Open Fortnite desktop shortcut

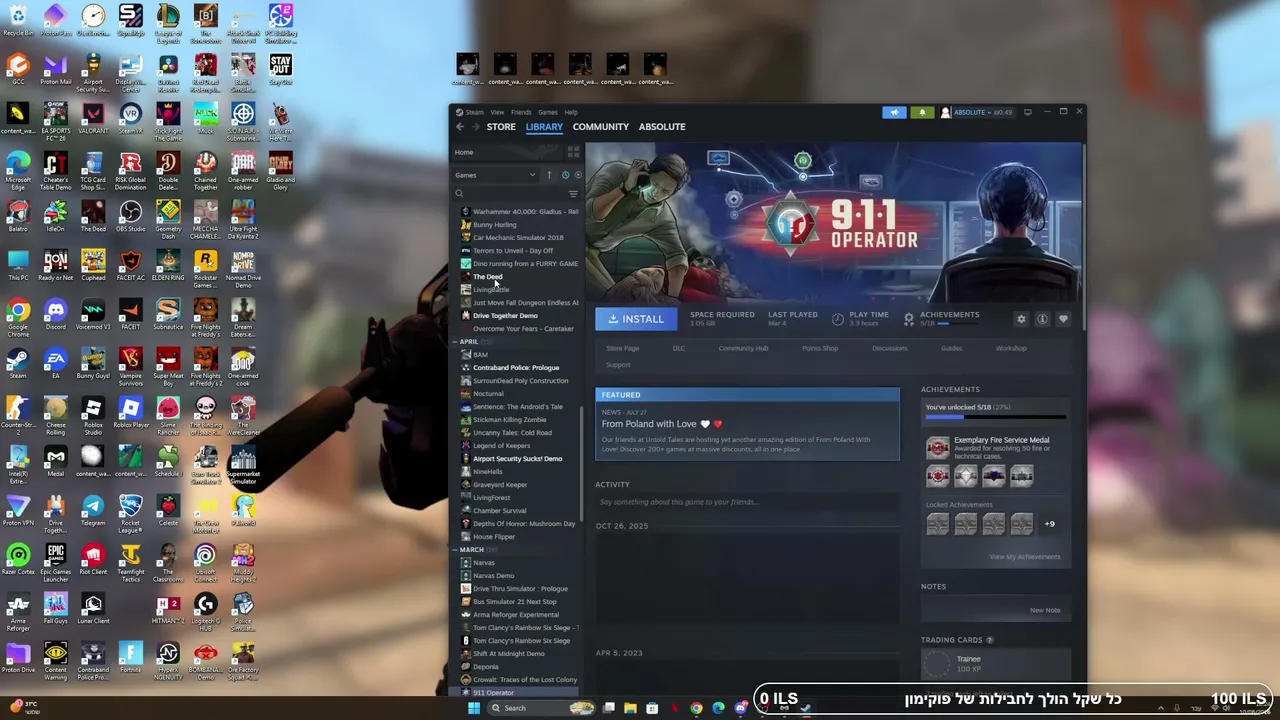(130, 658)
